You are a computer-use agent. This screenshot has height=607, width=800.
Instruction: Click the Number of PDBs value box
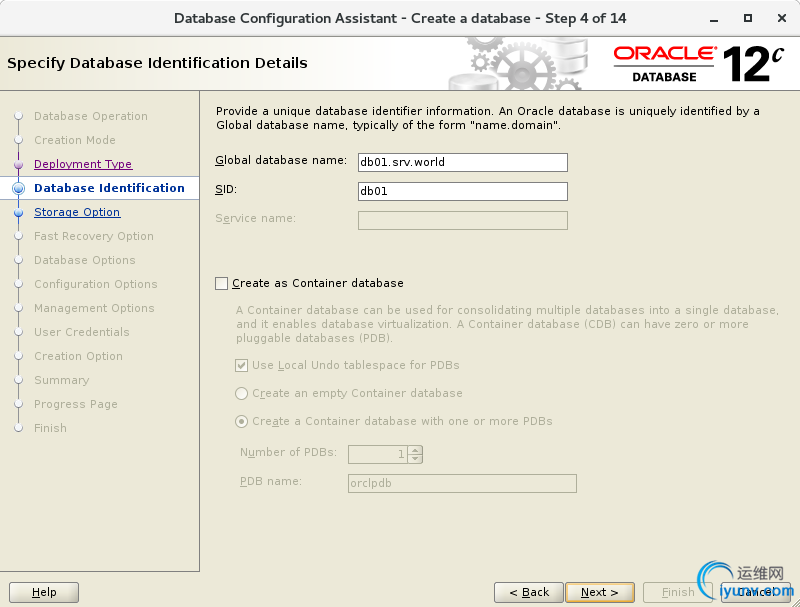point(378,454)
